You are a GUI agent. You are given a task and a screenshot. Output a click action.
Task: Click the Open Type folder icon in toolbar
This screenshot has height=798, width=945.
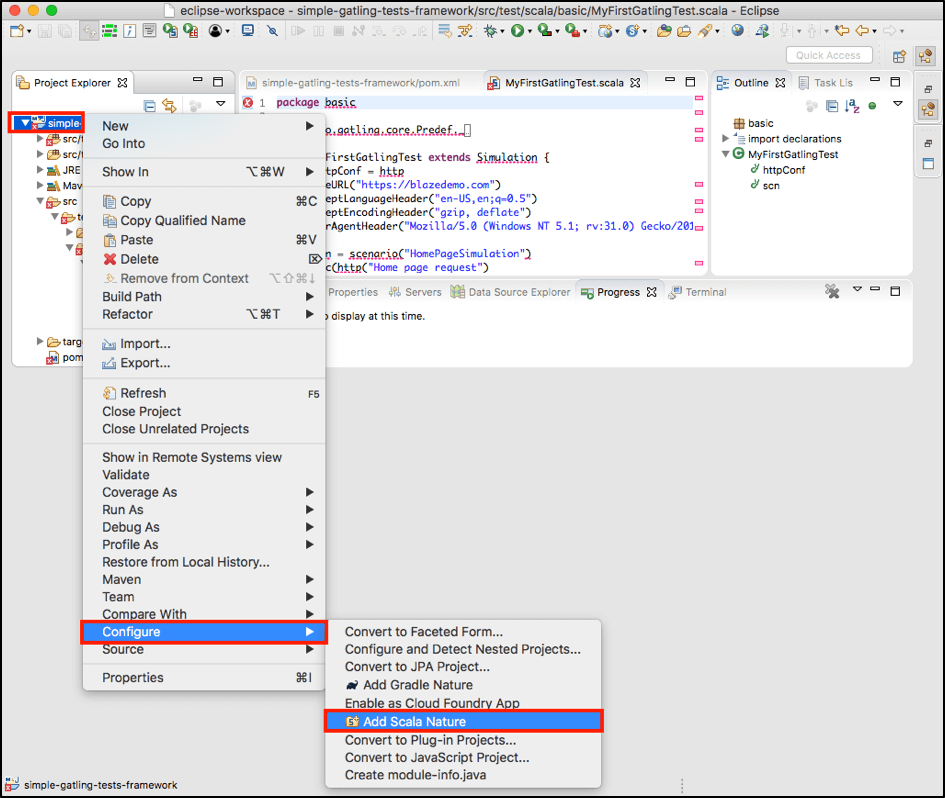(x=664, y=31)
